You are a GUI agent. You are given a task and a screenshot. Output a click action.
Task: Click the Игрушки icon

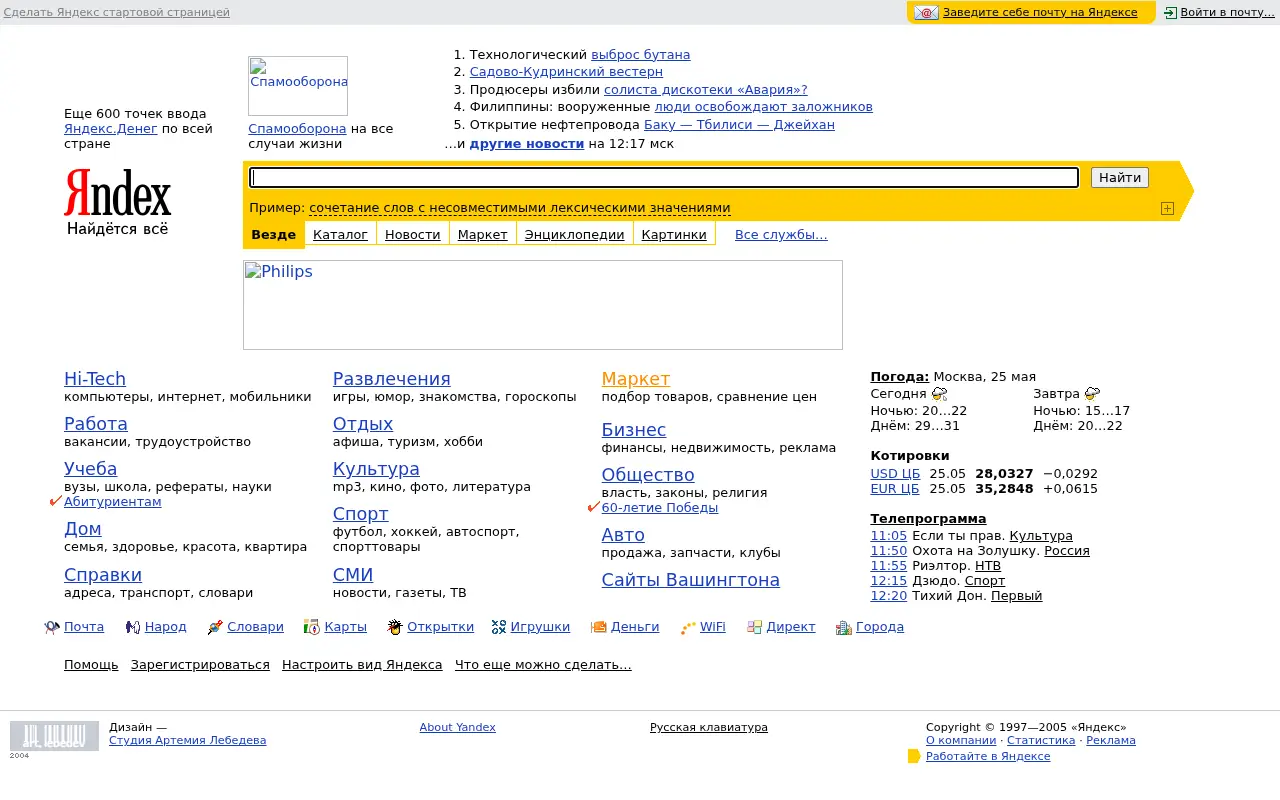point(499,628)
